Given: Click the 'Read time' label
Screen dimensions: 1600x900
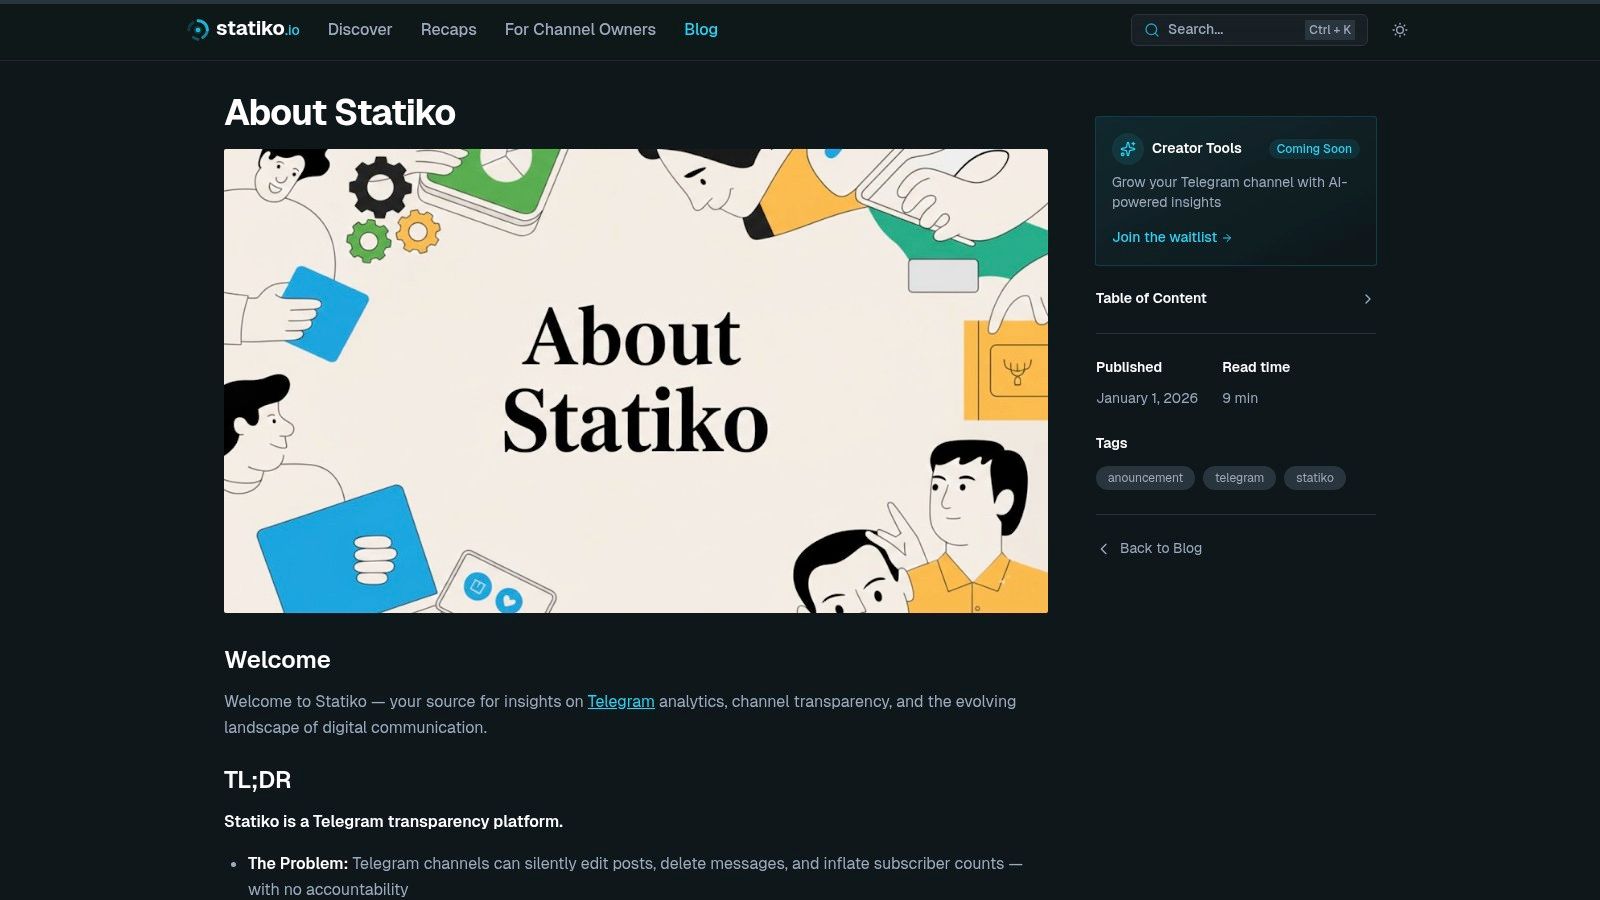Looking at the screenshot, I should pos(1256,367).
